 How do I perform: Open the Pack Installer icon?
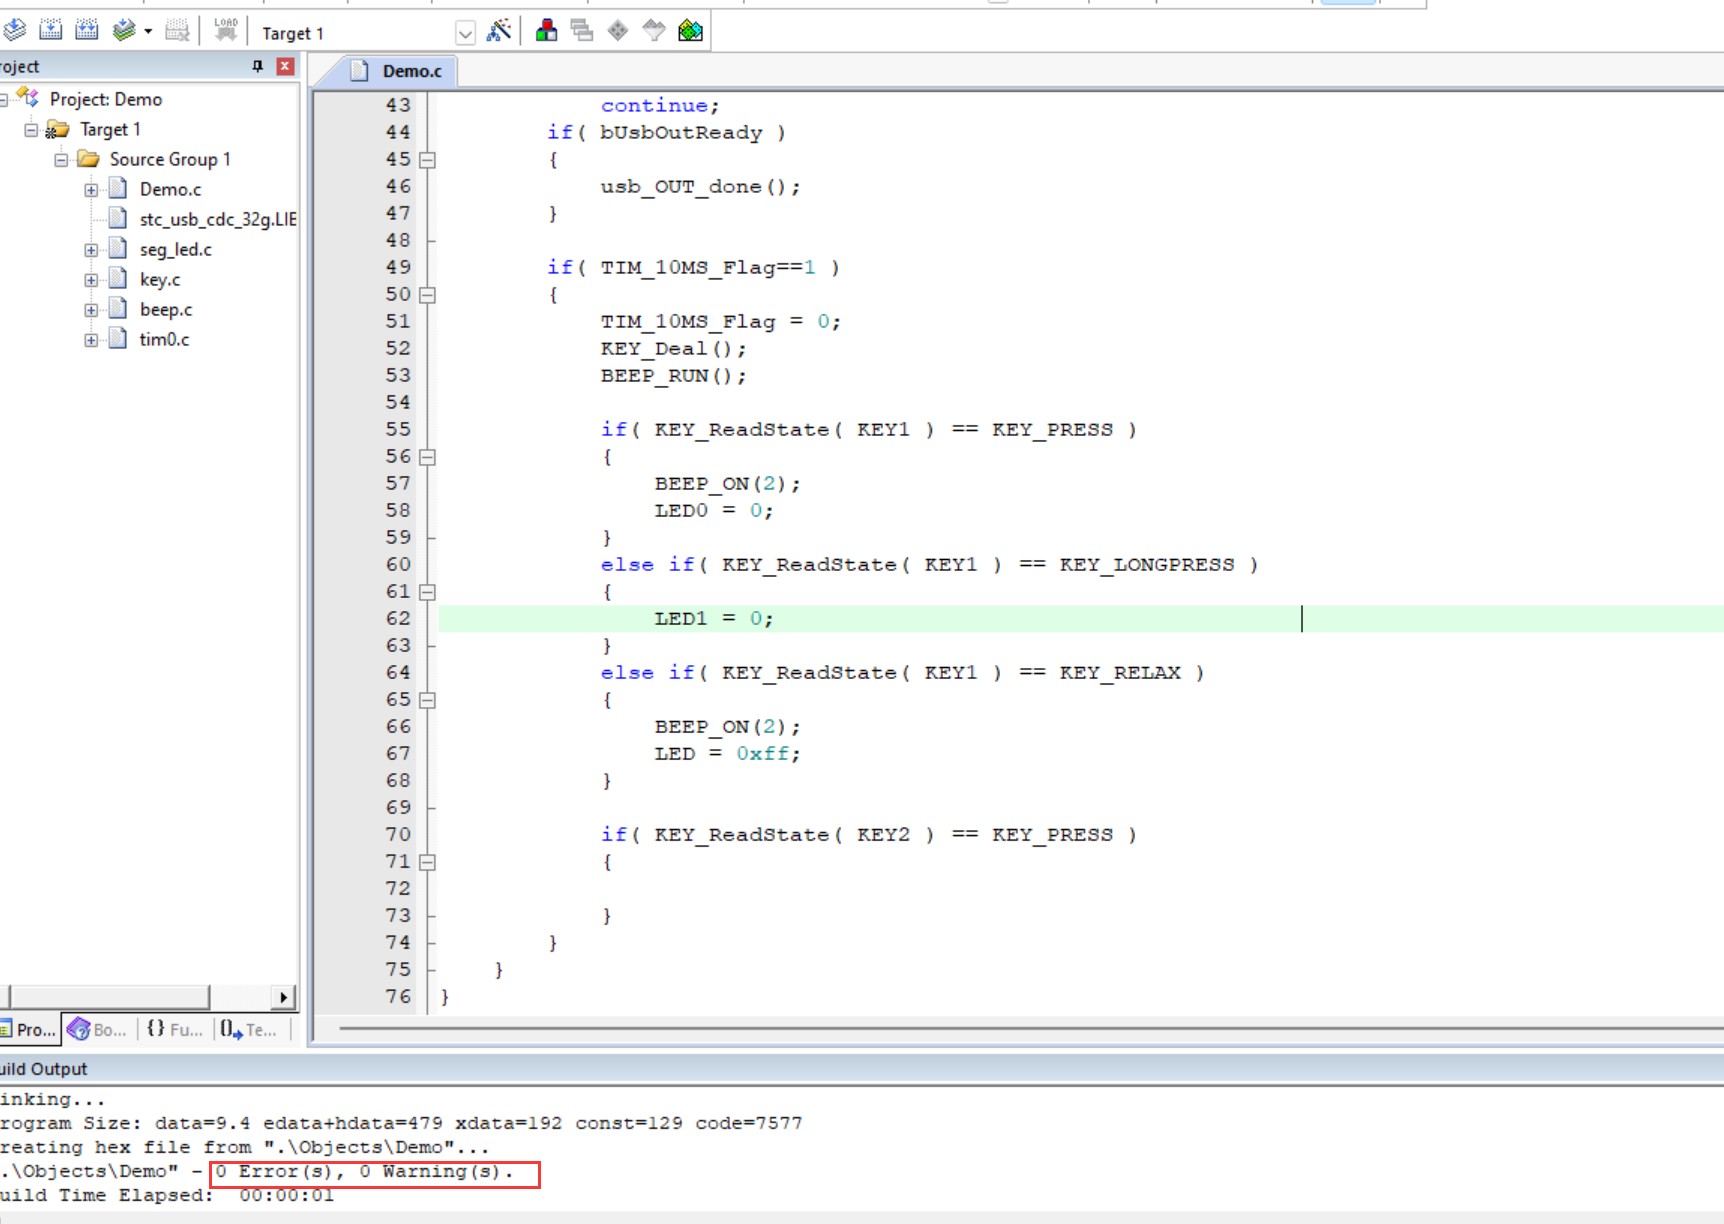(x=690, y=30)
